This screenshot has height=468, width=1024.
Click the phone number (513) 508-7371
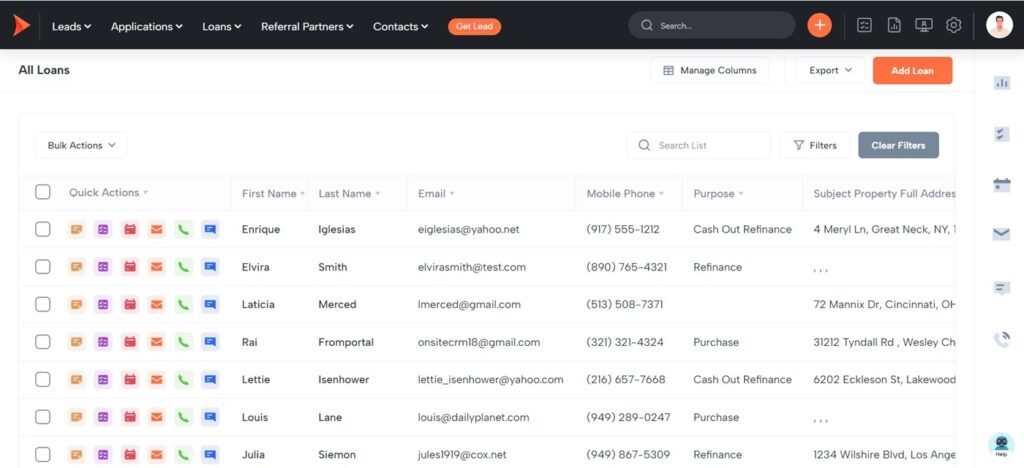[625, 304]
